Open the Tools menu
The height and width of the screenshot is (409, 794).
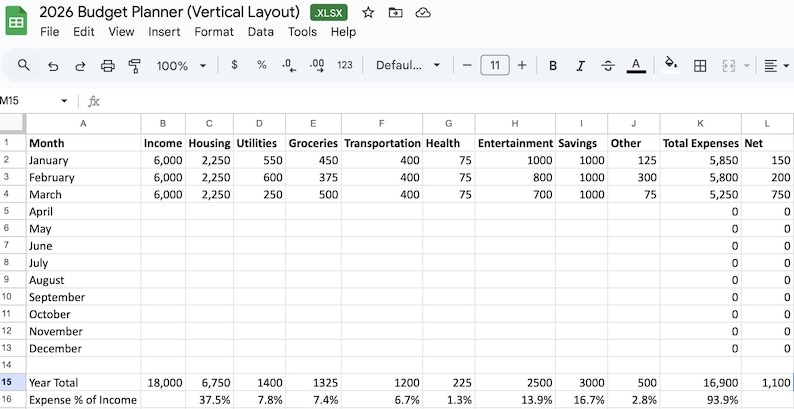[302, 32]
